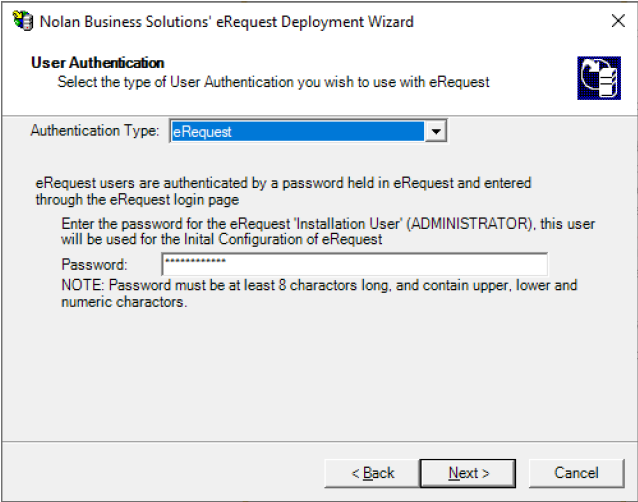This screenshot has height=502, width=638.
Task: Click the 'eRequest users are authenticated' description text
Action: point(283,183)
